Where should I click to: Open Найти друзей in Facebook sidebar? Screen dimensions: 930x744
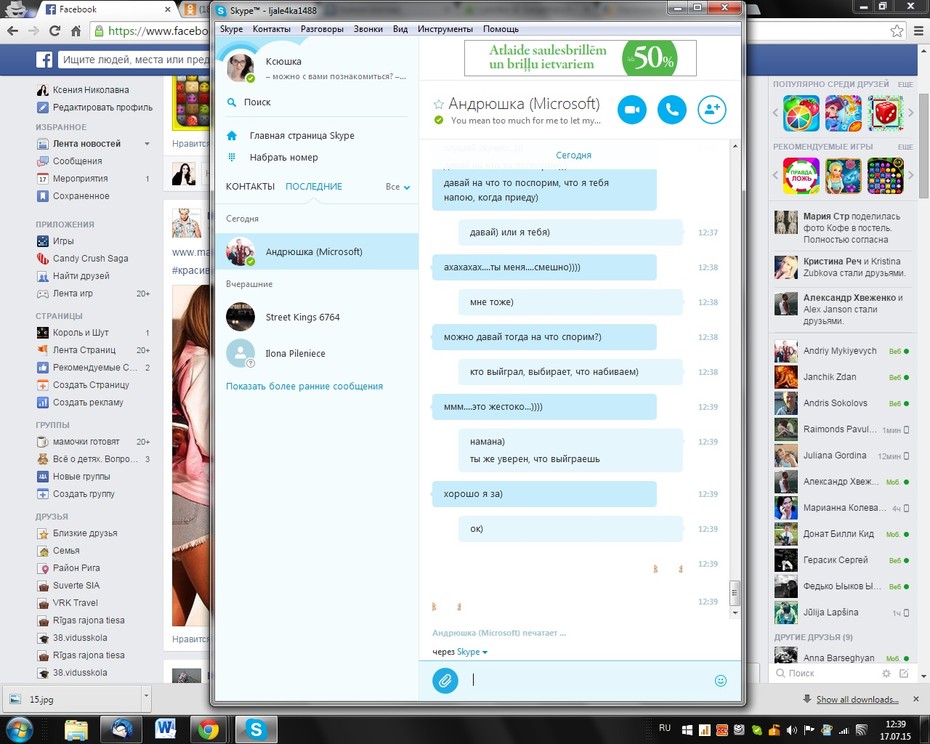(81, 276)
